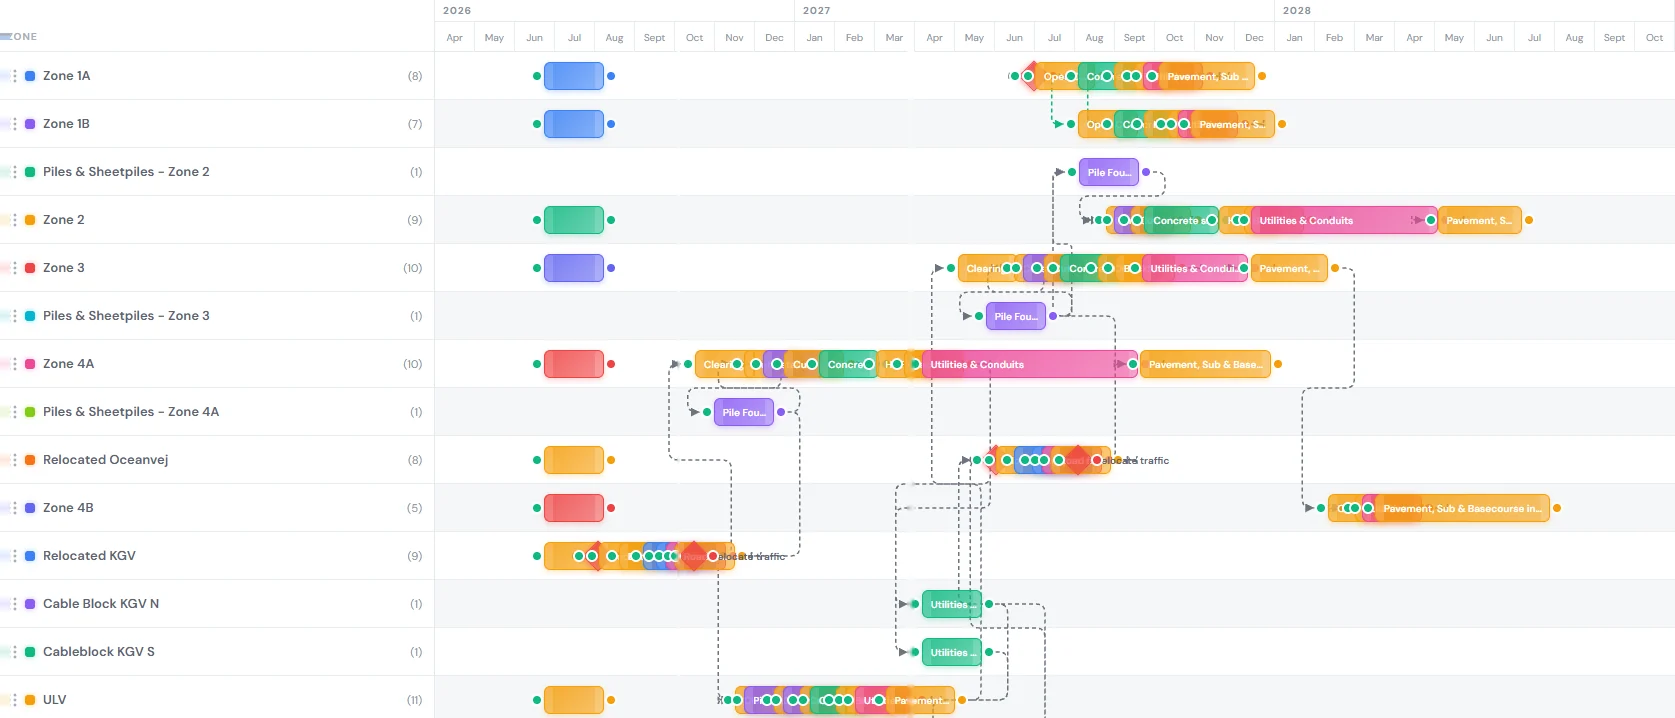This screenshot has width=1675, height=718.
Task: Select the 'Pile Fou...' bar in Piles & Sheetpiles - Zone 4A
Action: (744, 412)
